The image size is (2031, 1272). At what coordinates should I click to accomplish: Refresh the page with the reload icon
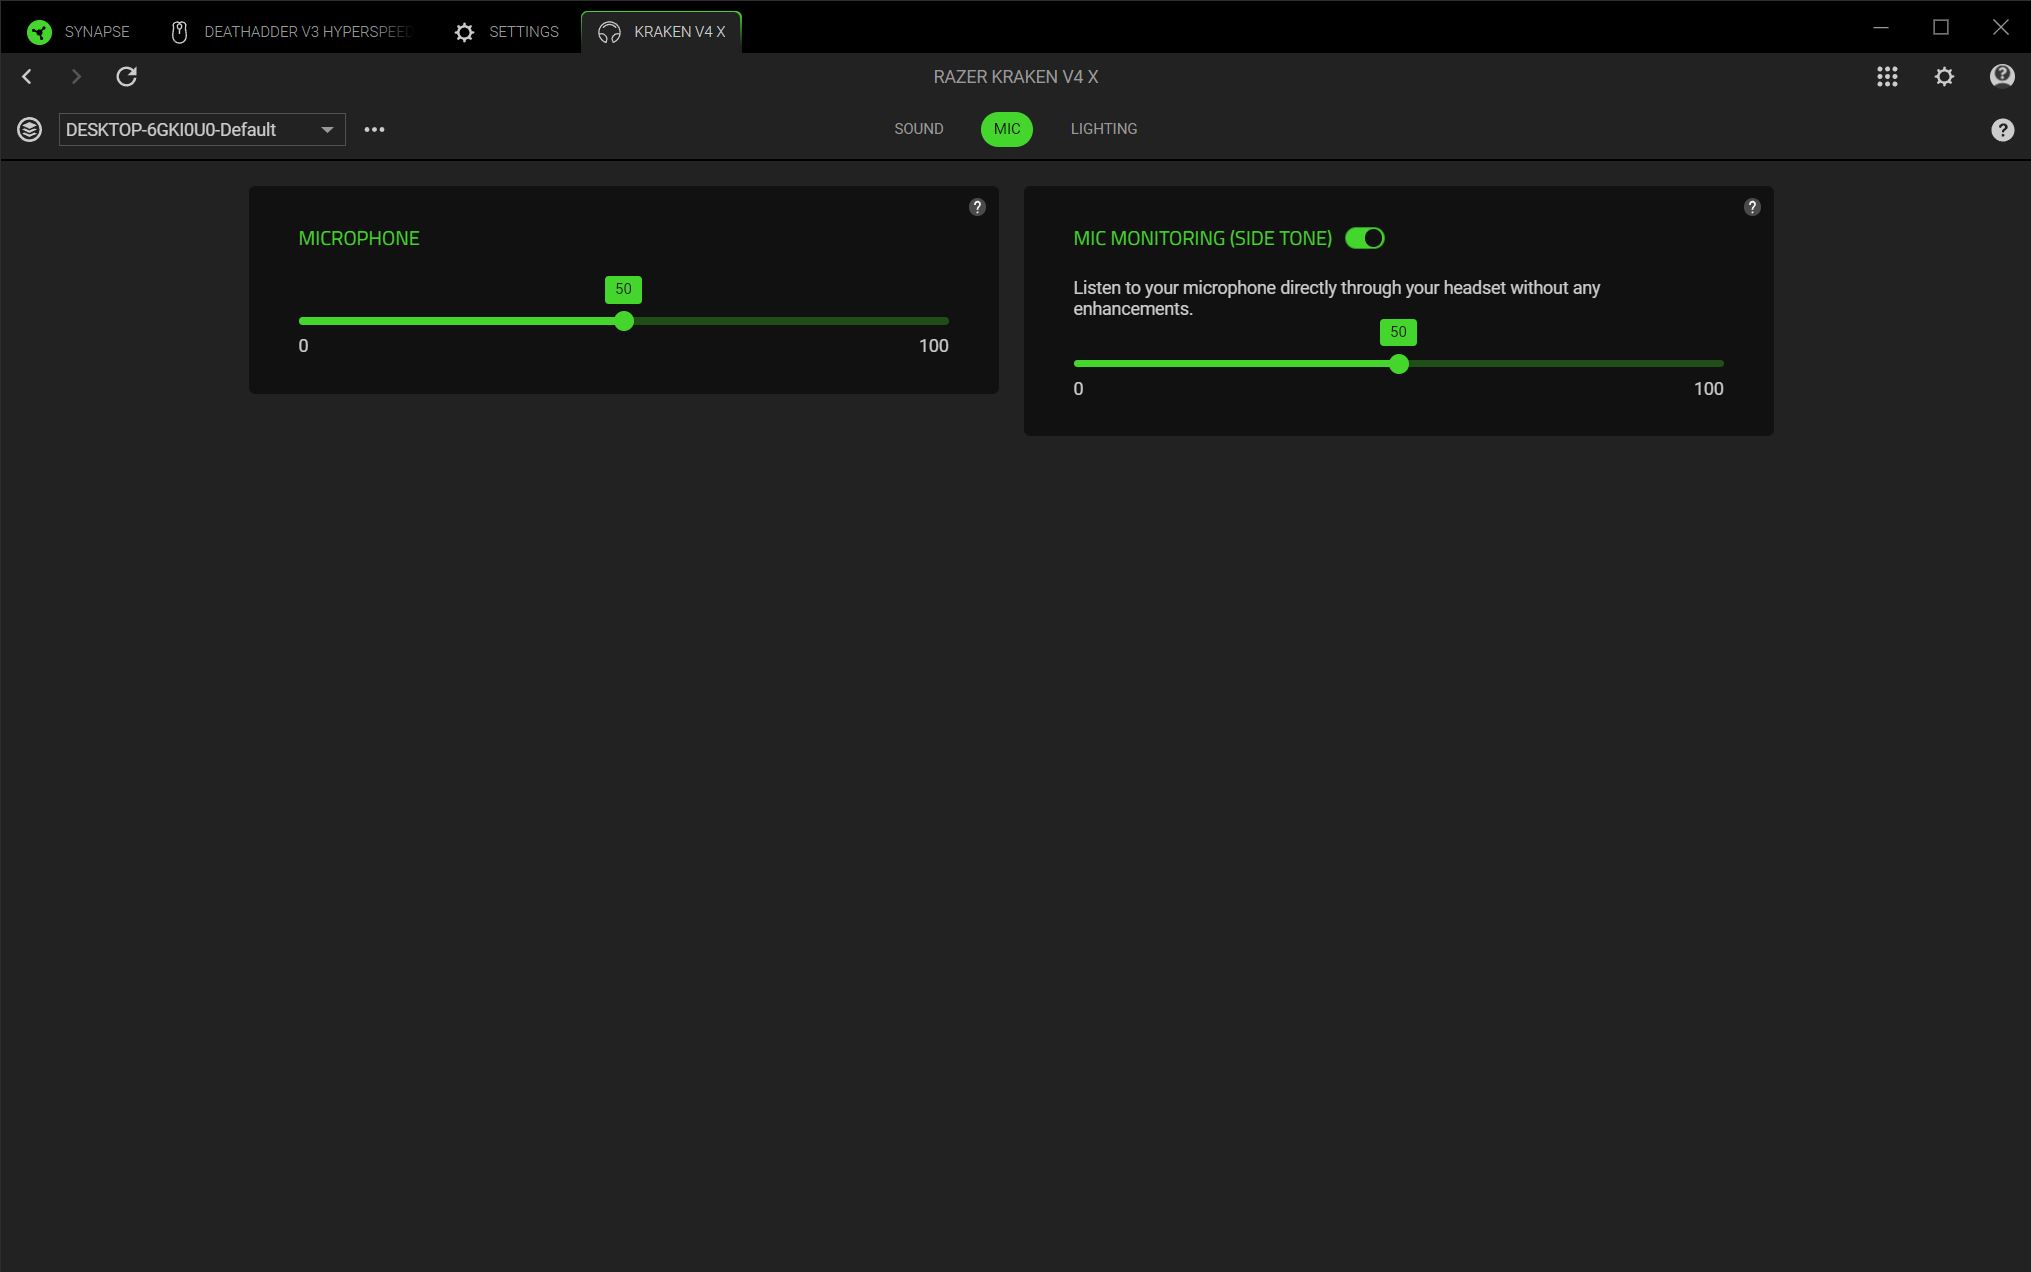pos(126,76)
